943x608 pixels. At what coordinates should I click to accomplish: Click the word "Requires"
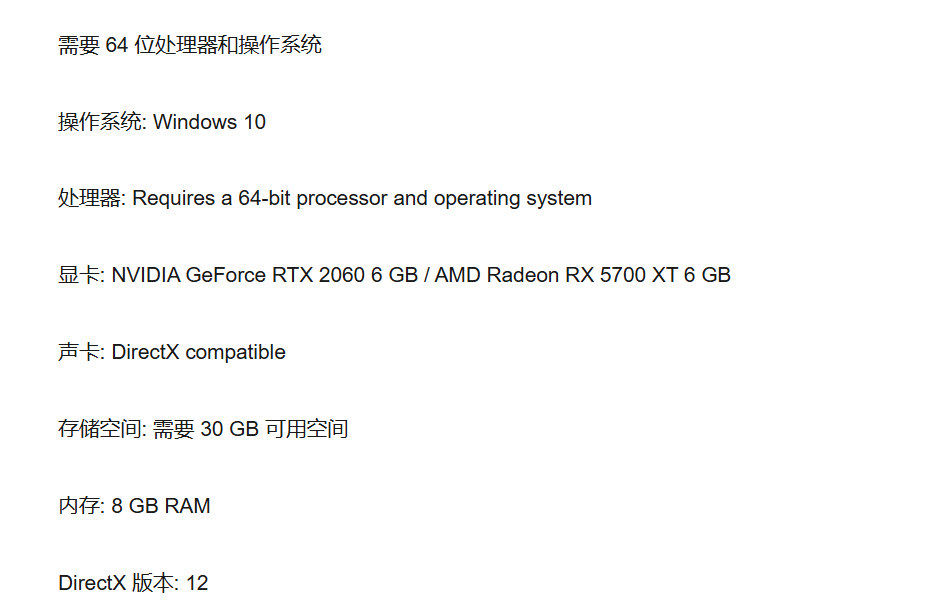(173, 198)
